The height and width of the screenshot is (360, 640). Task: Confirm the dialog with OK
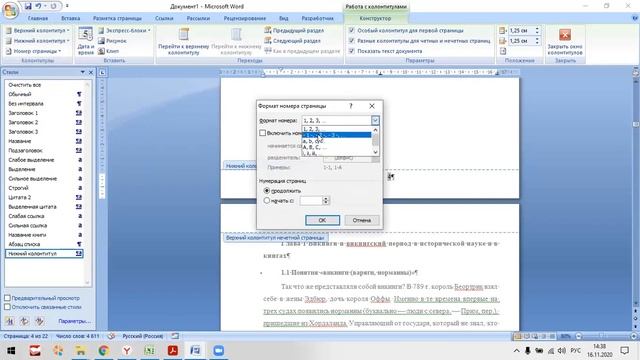[x=322, y=220]
